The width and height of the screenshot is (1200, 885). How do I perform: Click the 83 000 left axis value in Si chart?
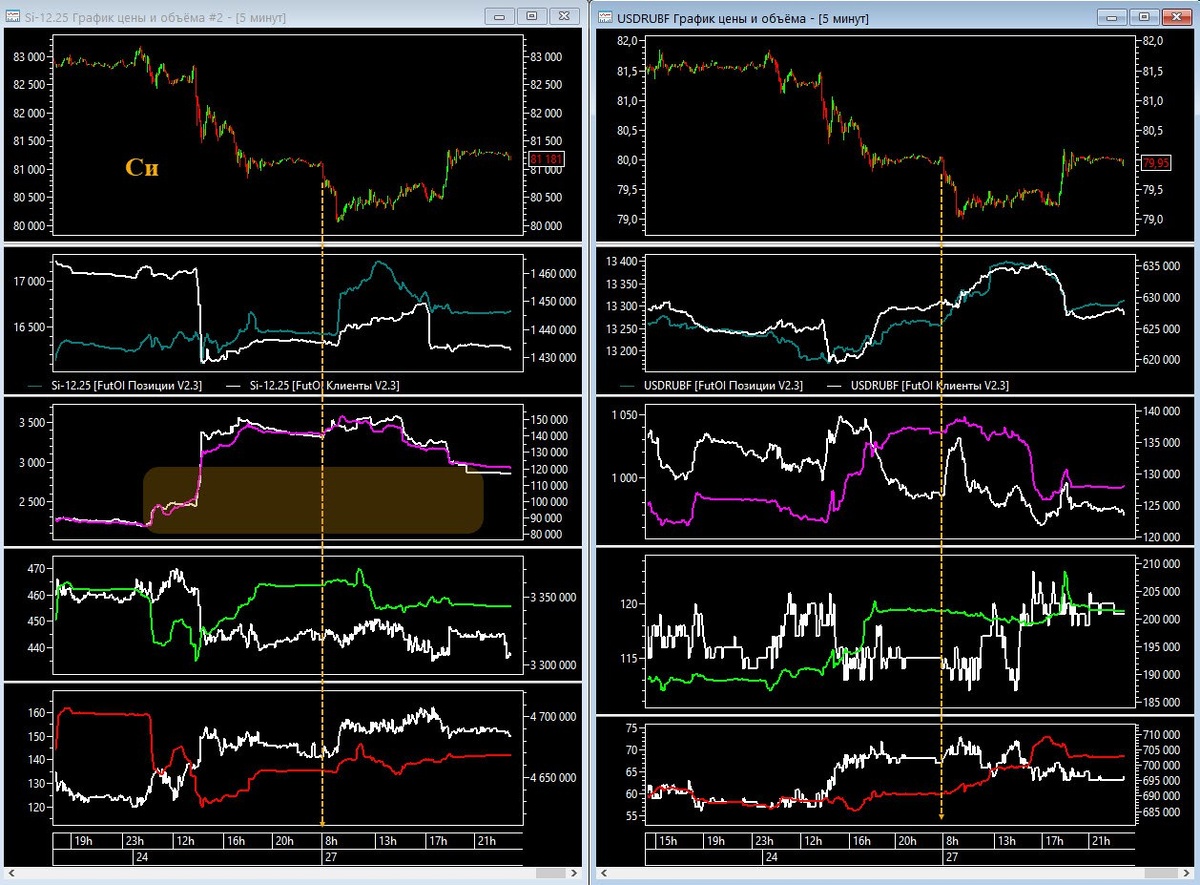28,57
